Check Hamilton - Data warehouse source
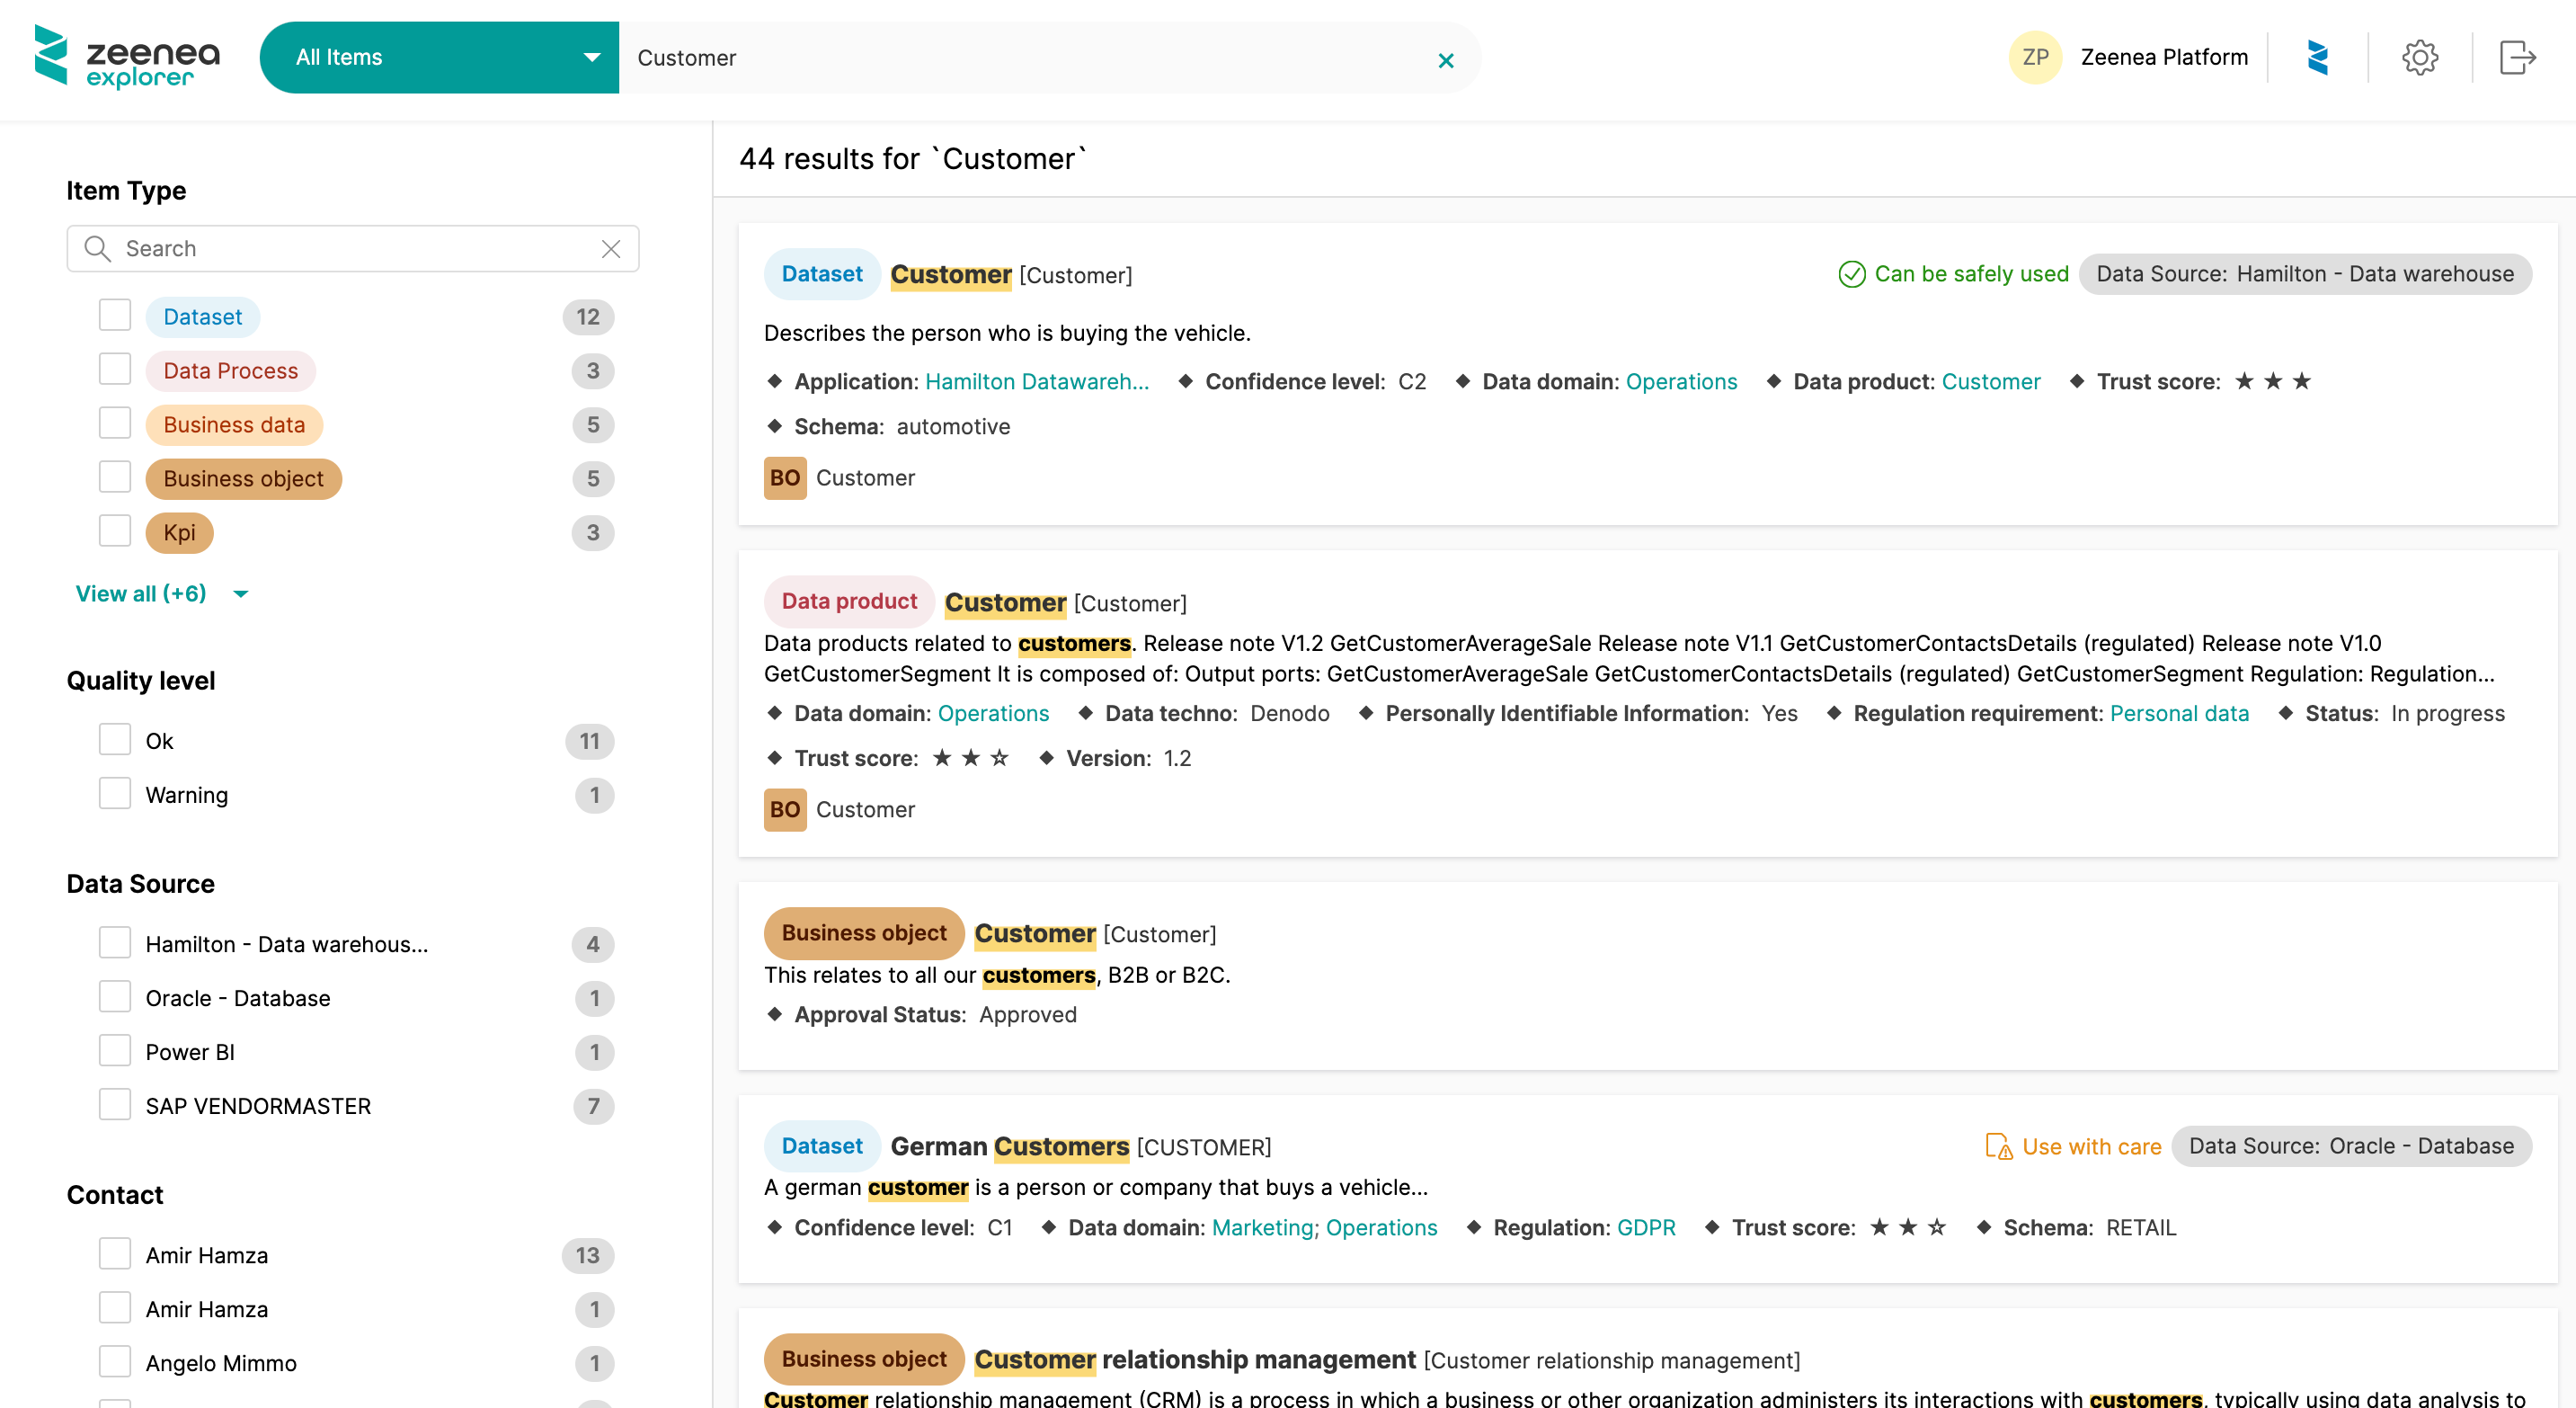The width and height of the screenshot is (2576, 1408). 115,942
